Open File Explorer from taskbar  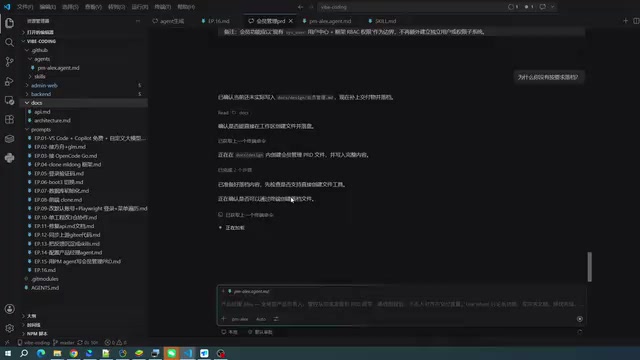coord(57,353)
